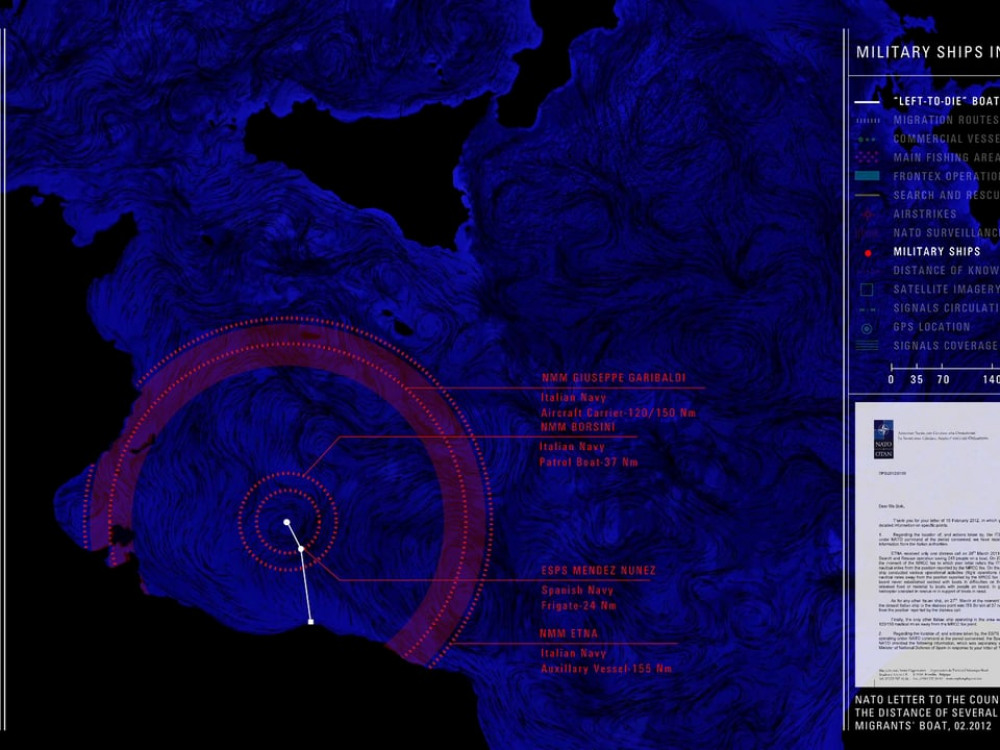
Task: Click the boat track's northern white point
Action: pyautogui.click(x=286, y=522)
